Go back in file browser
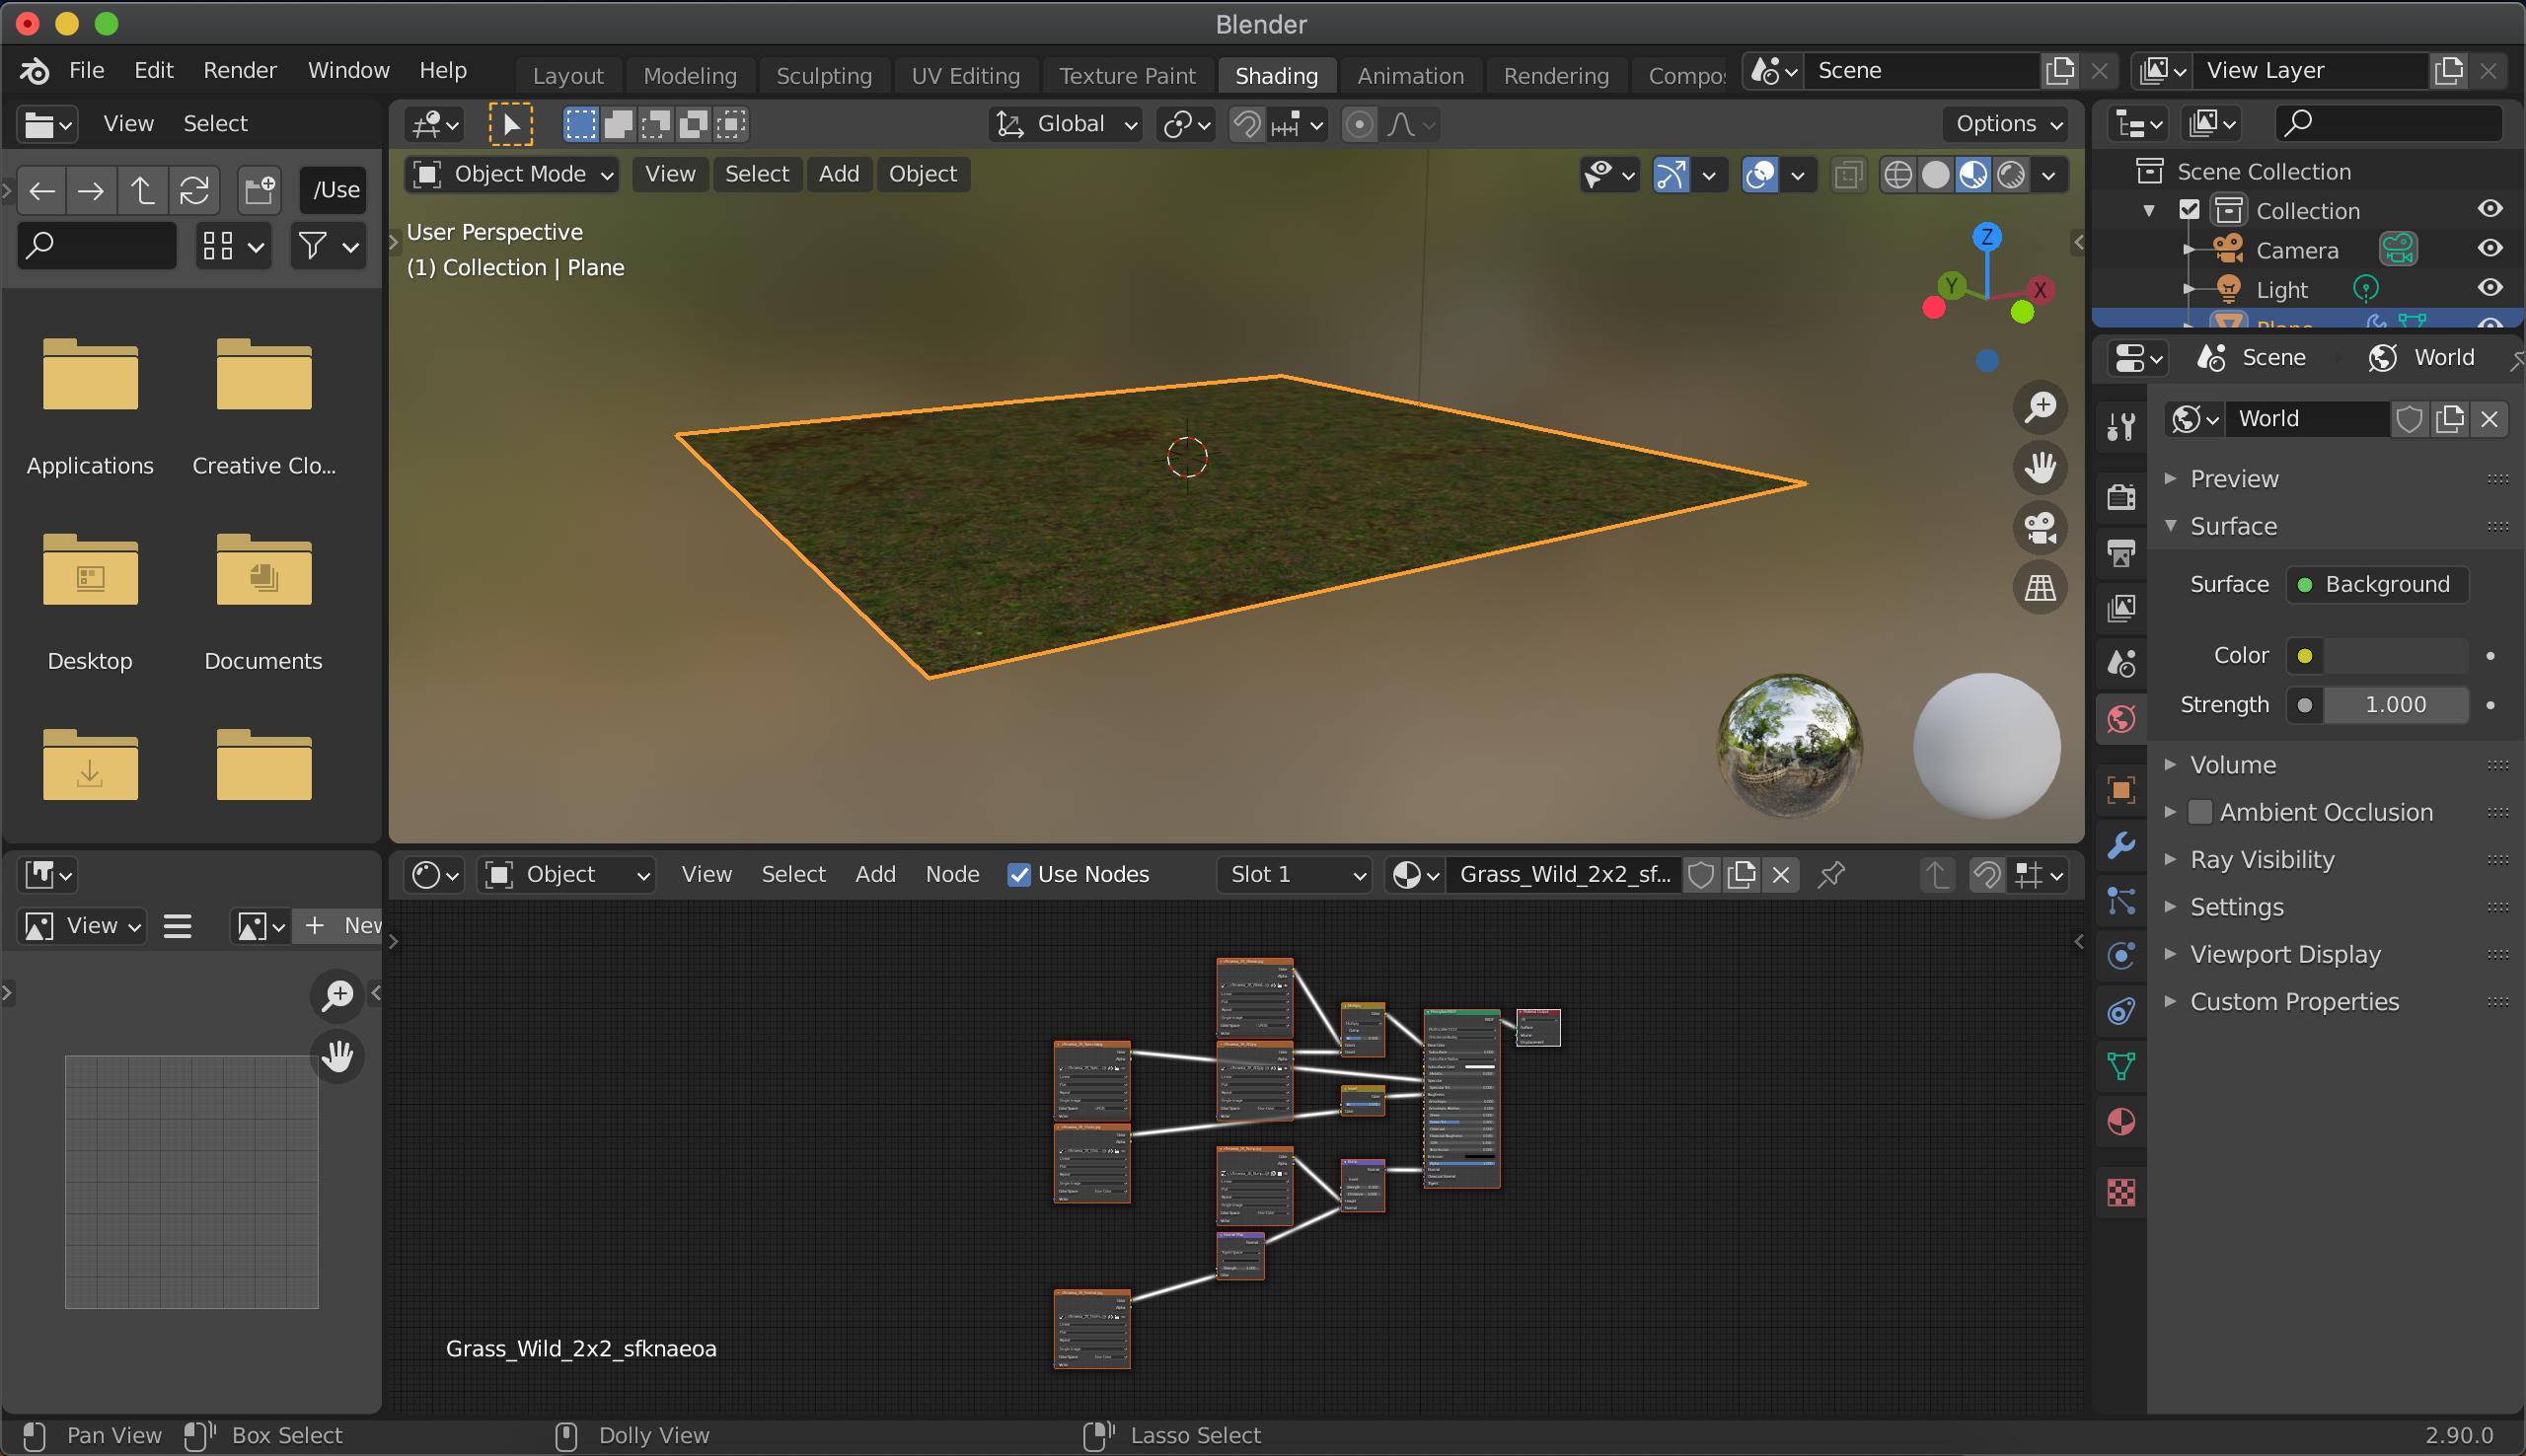The height and width of the screenshot is (1456, 2526). 42,190
